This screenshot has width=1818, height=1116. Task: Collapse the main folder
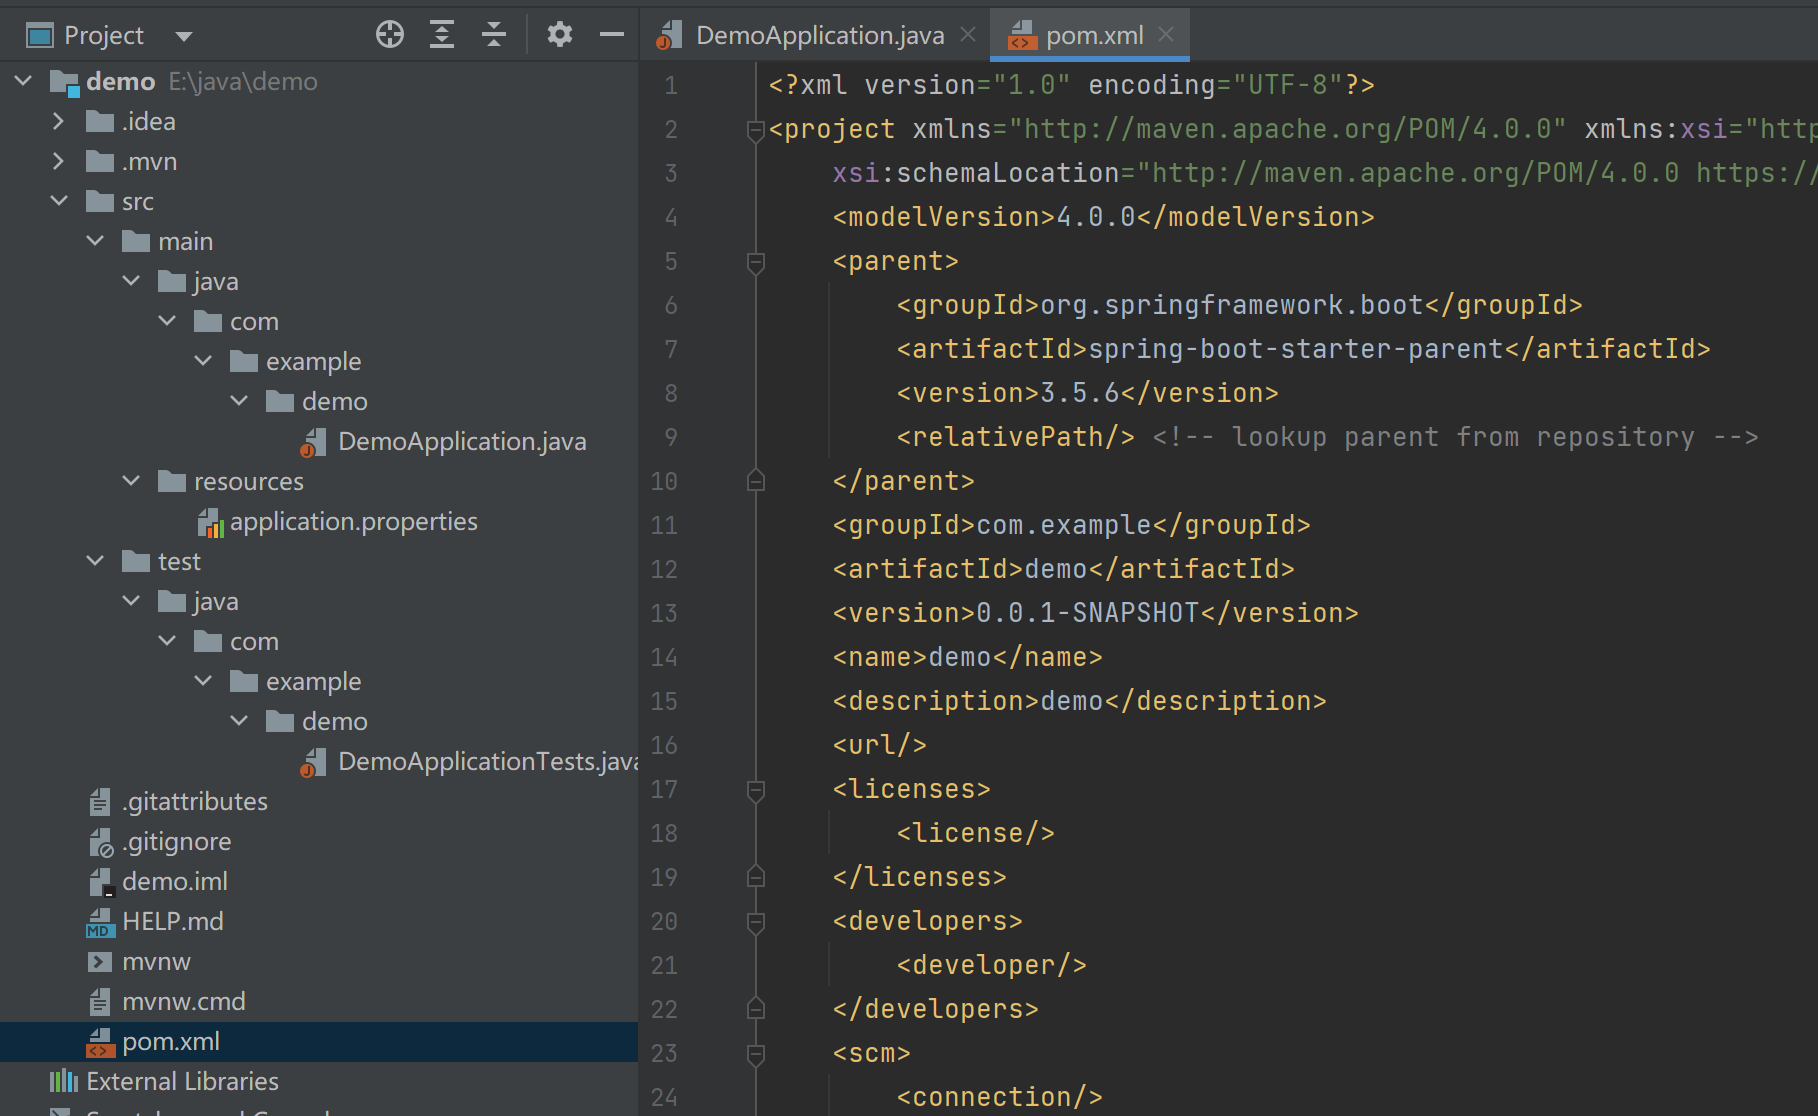coord(95,241)
